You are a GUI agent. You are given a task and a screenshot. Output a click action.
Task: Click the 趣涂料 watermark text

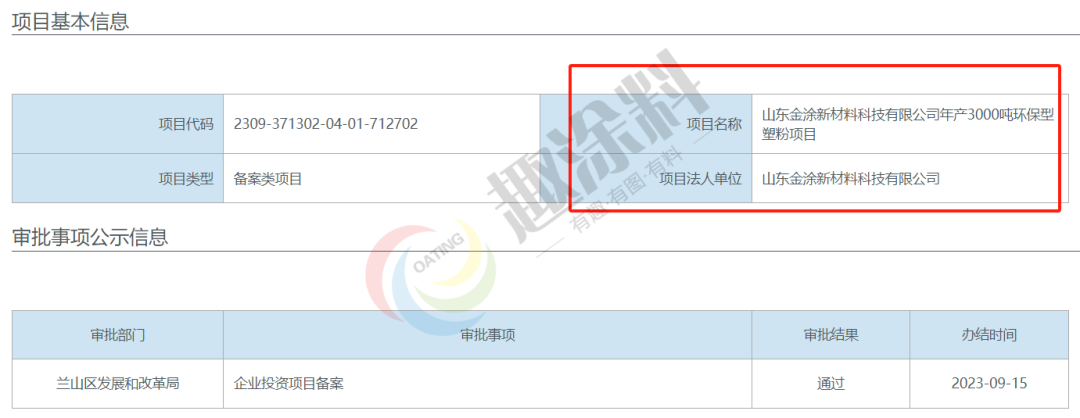coord(598,146)
